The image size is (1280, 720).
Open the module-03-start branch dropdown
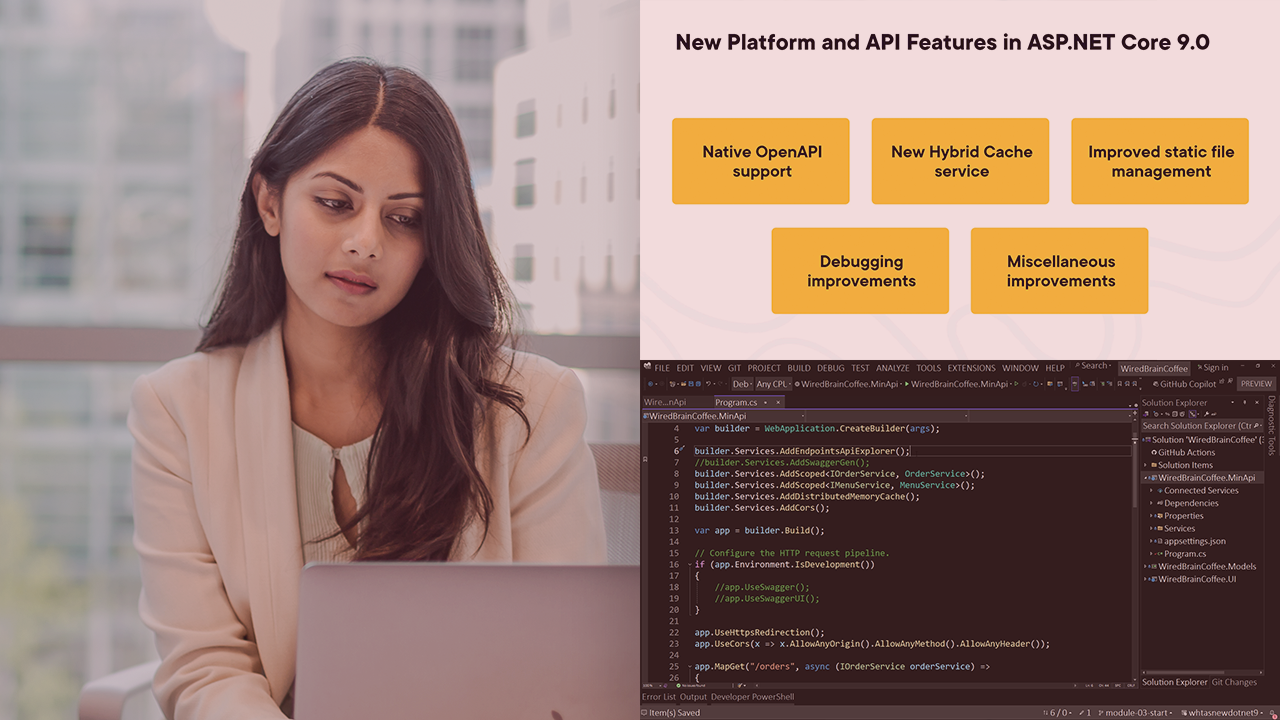tap(1137, 713)
